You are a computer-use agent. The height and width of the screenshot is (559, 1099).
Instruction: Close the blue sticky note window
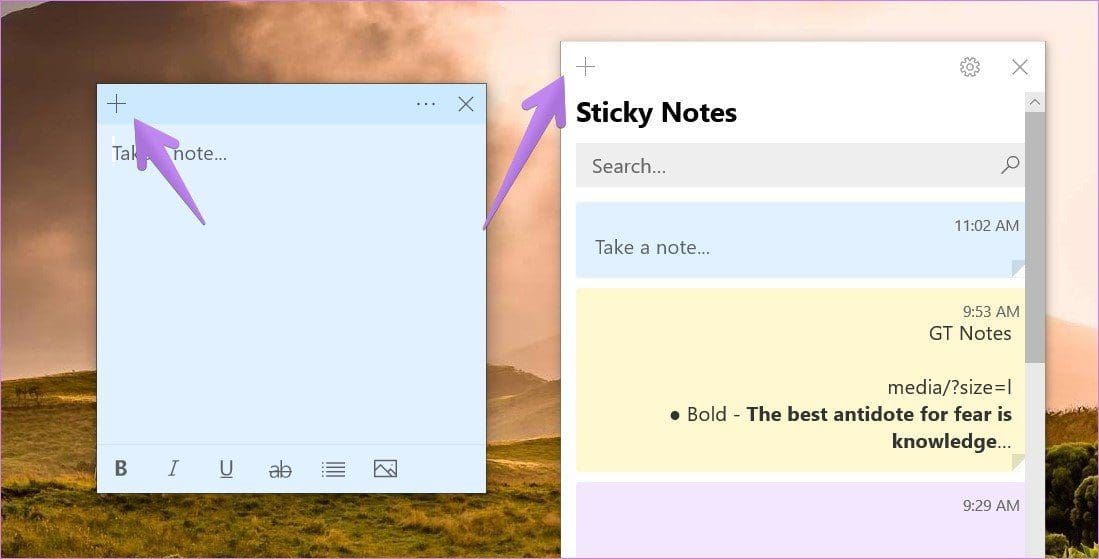click(x=465, y=104)
